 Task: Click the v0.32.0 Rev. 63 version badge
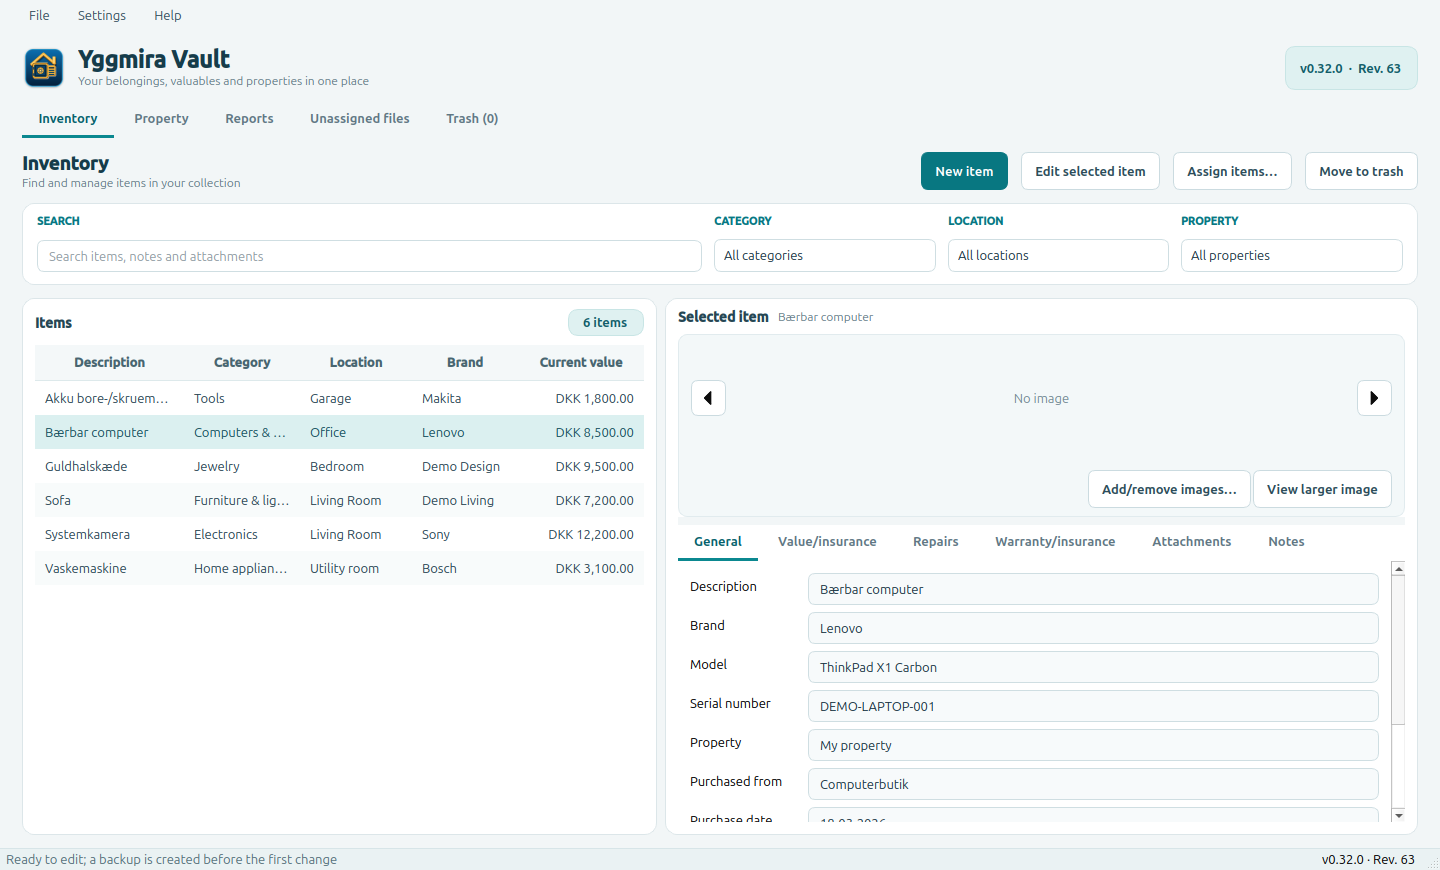(x=1351, y=68)
